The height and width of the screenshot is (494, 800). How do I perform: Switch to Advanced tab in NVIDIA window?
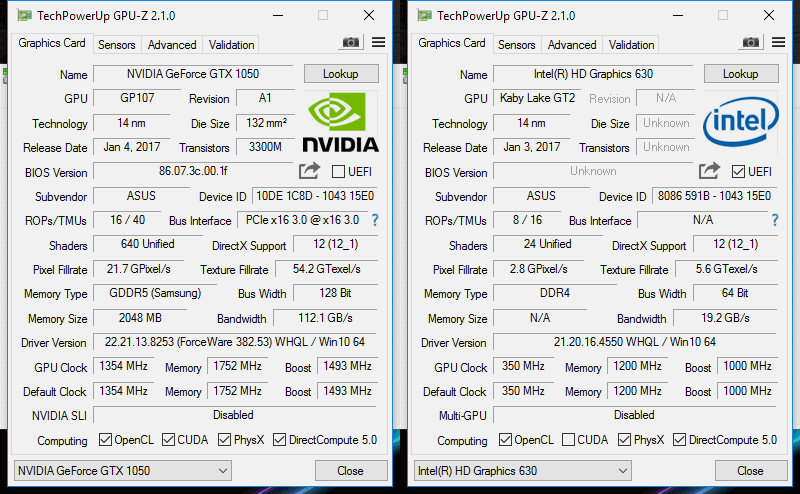[x=172, y=45]
